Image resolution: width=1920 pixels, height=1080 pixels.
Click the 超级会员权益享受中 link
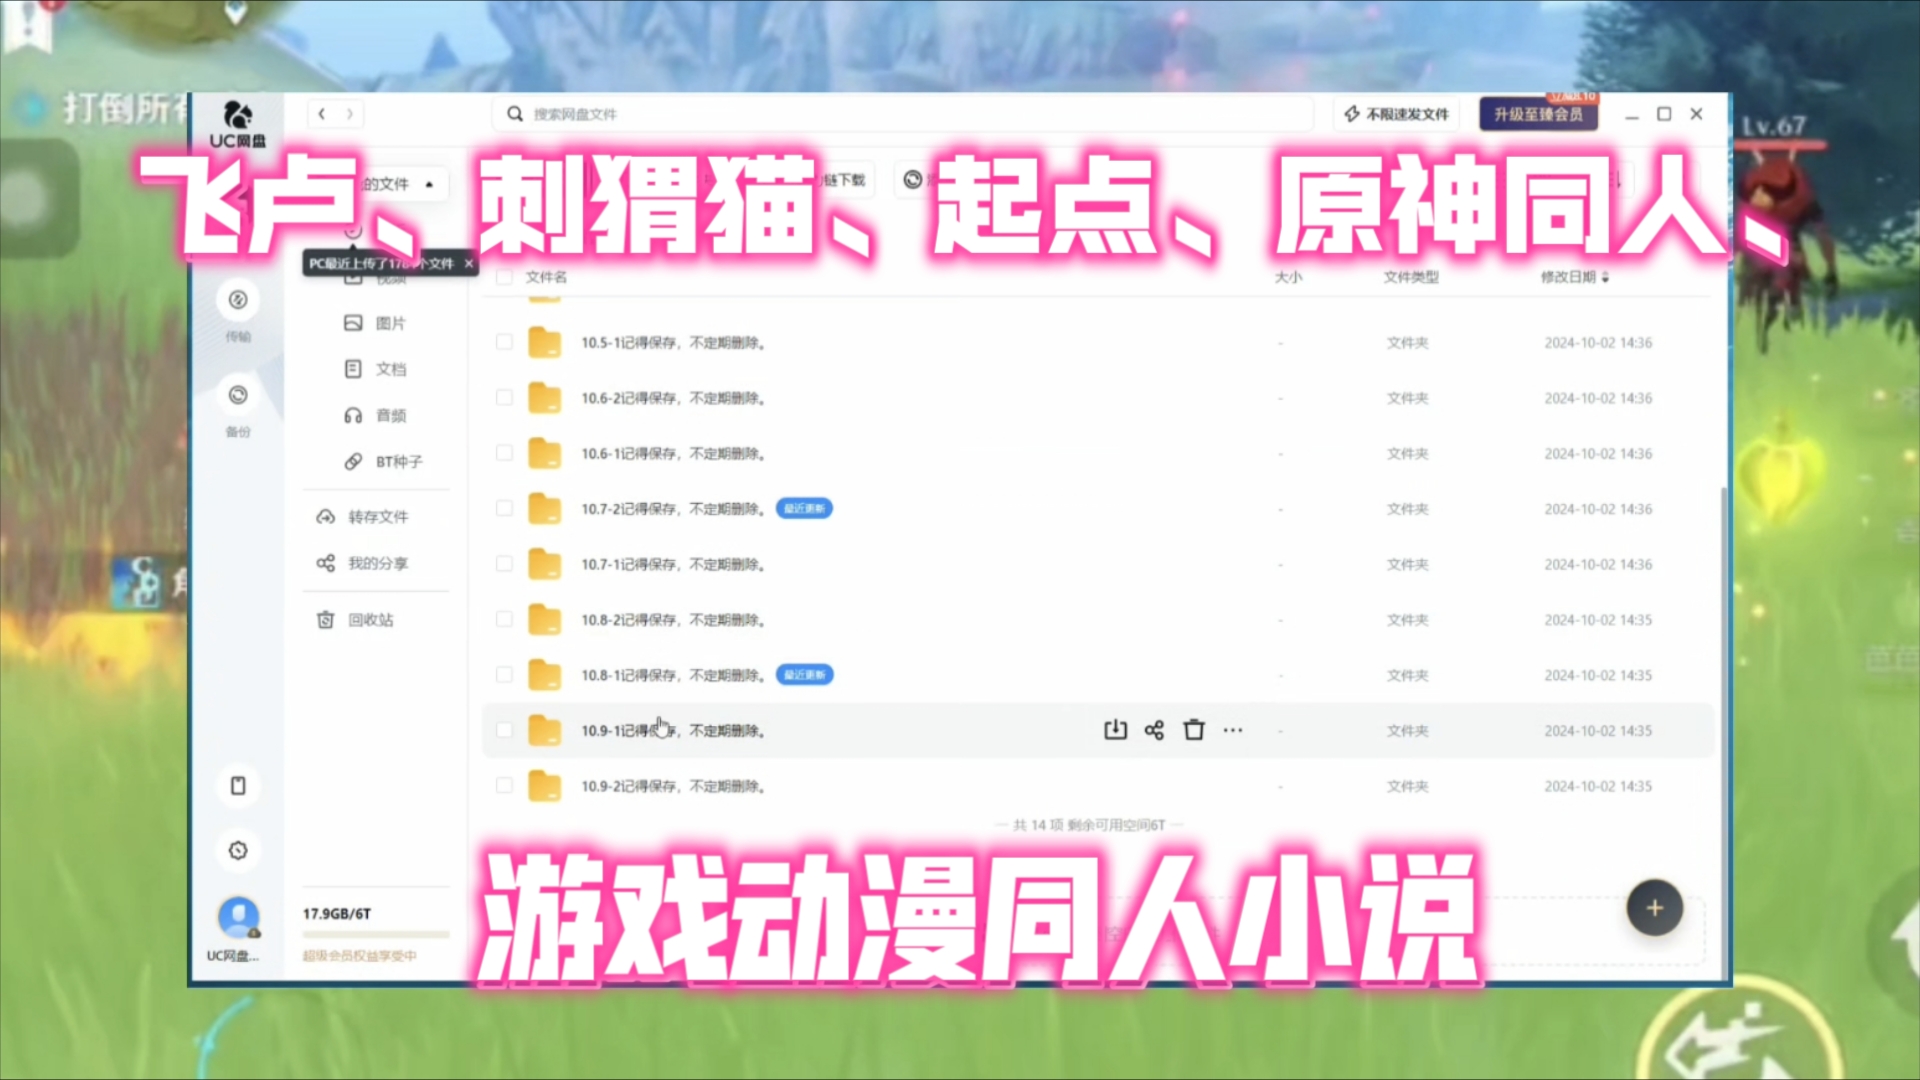coord(360,956)
